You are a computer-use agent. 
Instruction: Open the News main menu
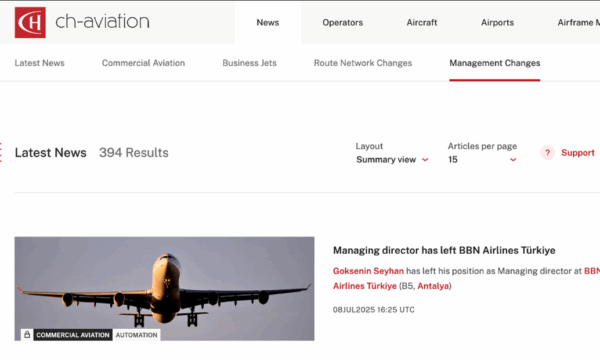[267, 23]
